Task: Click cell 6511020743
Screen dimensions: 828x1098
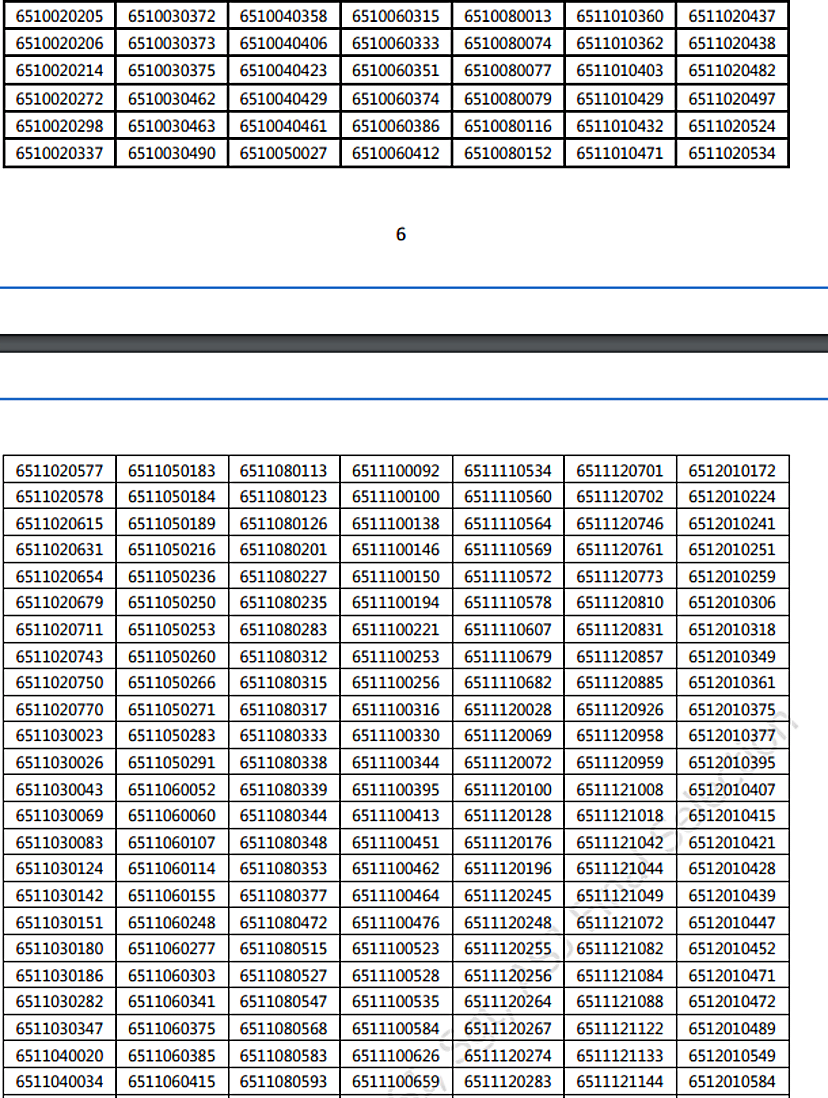Action: click(60, 656)
